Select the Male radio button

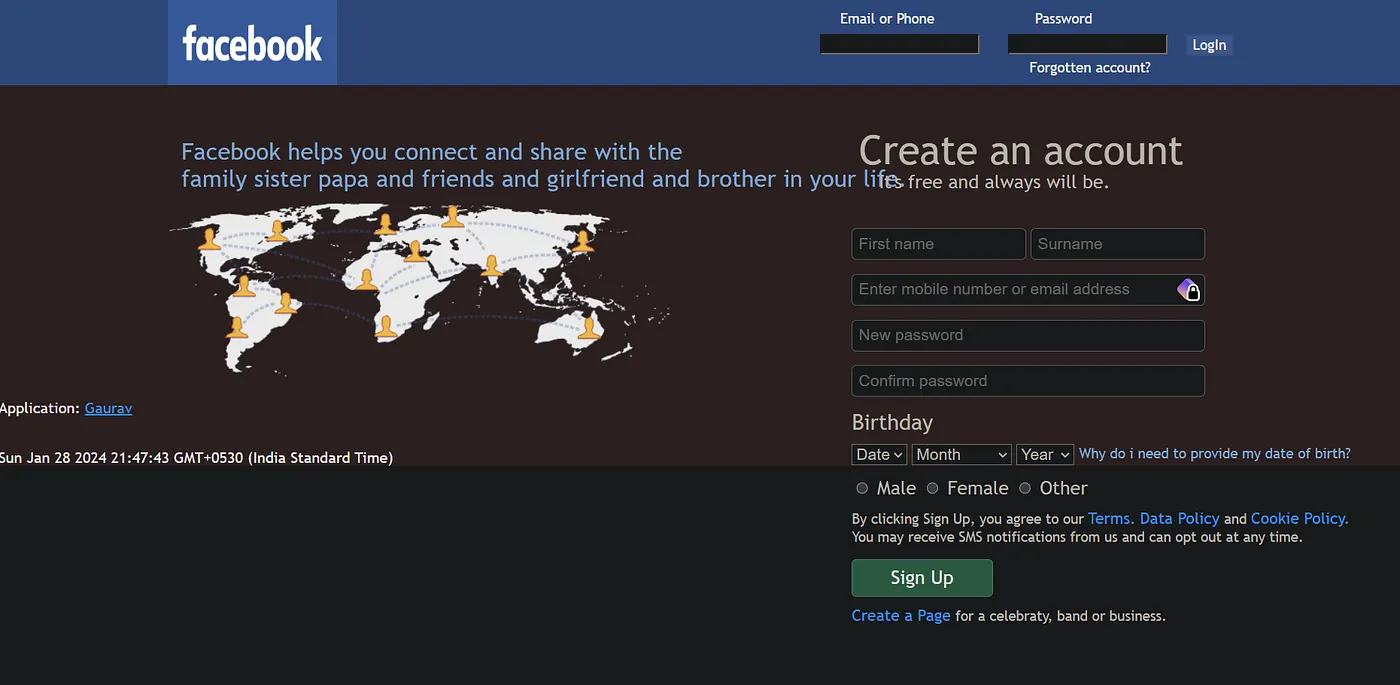[x=862, y=488]
